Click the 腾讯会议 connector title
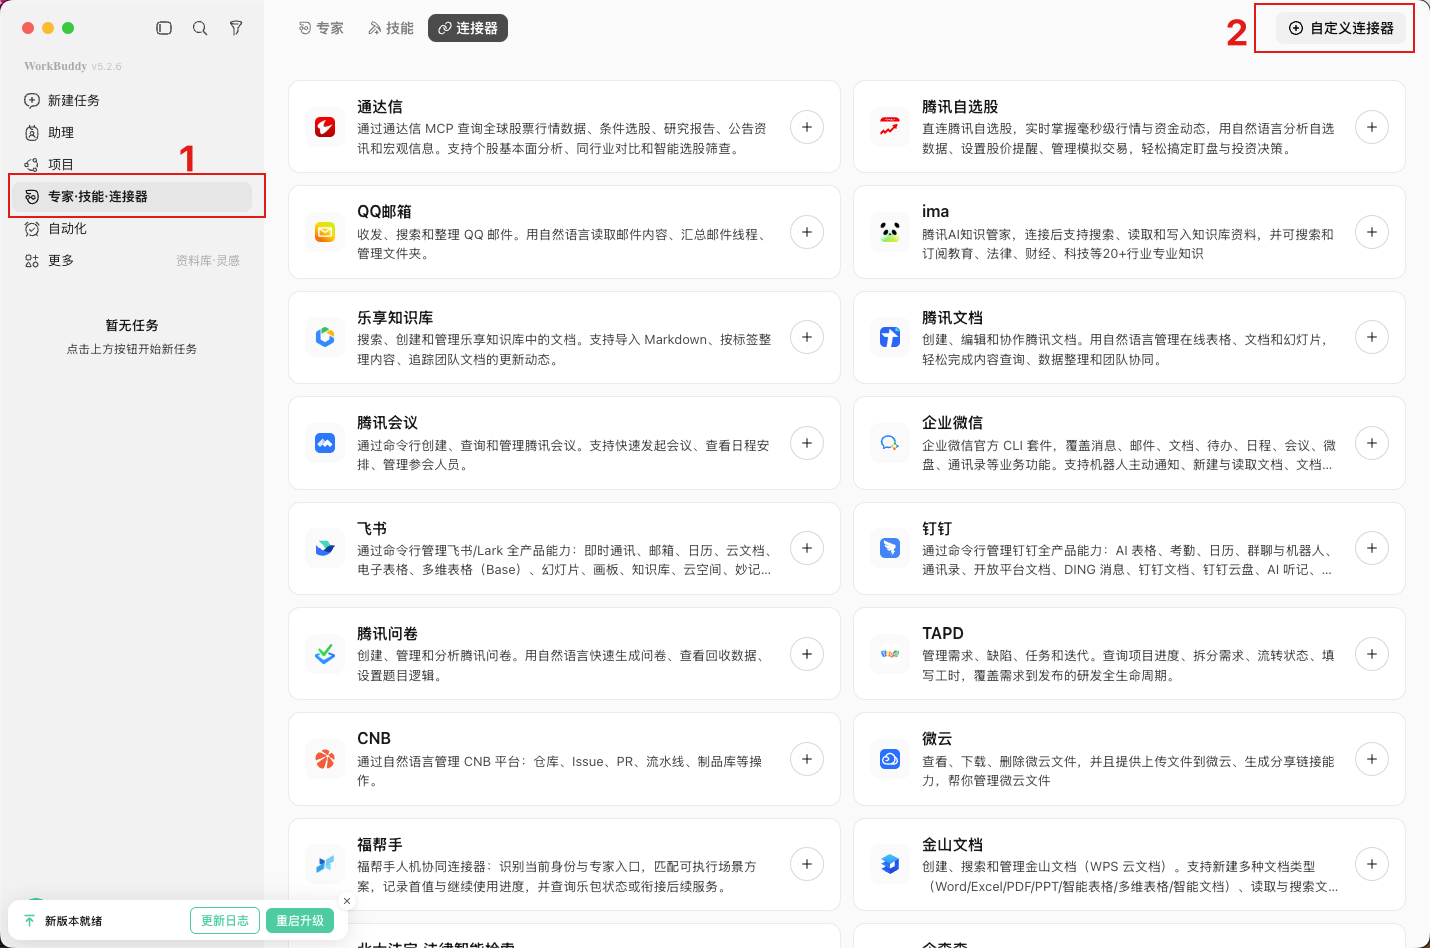 (x=388, y=423)
